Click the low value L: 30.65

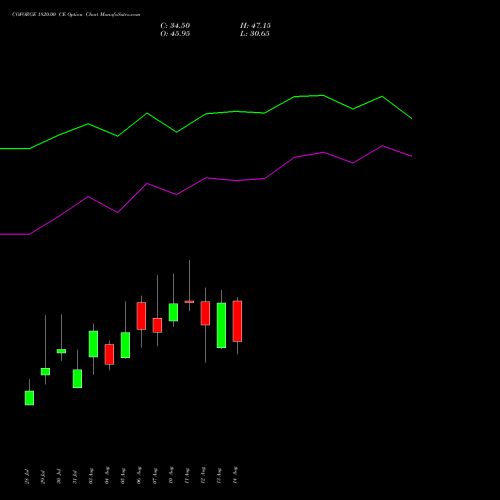tap(255, 34)
